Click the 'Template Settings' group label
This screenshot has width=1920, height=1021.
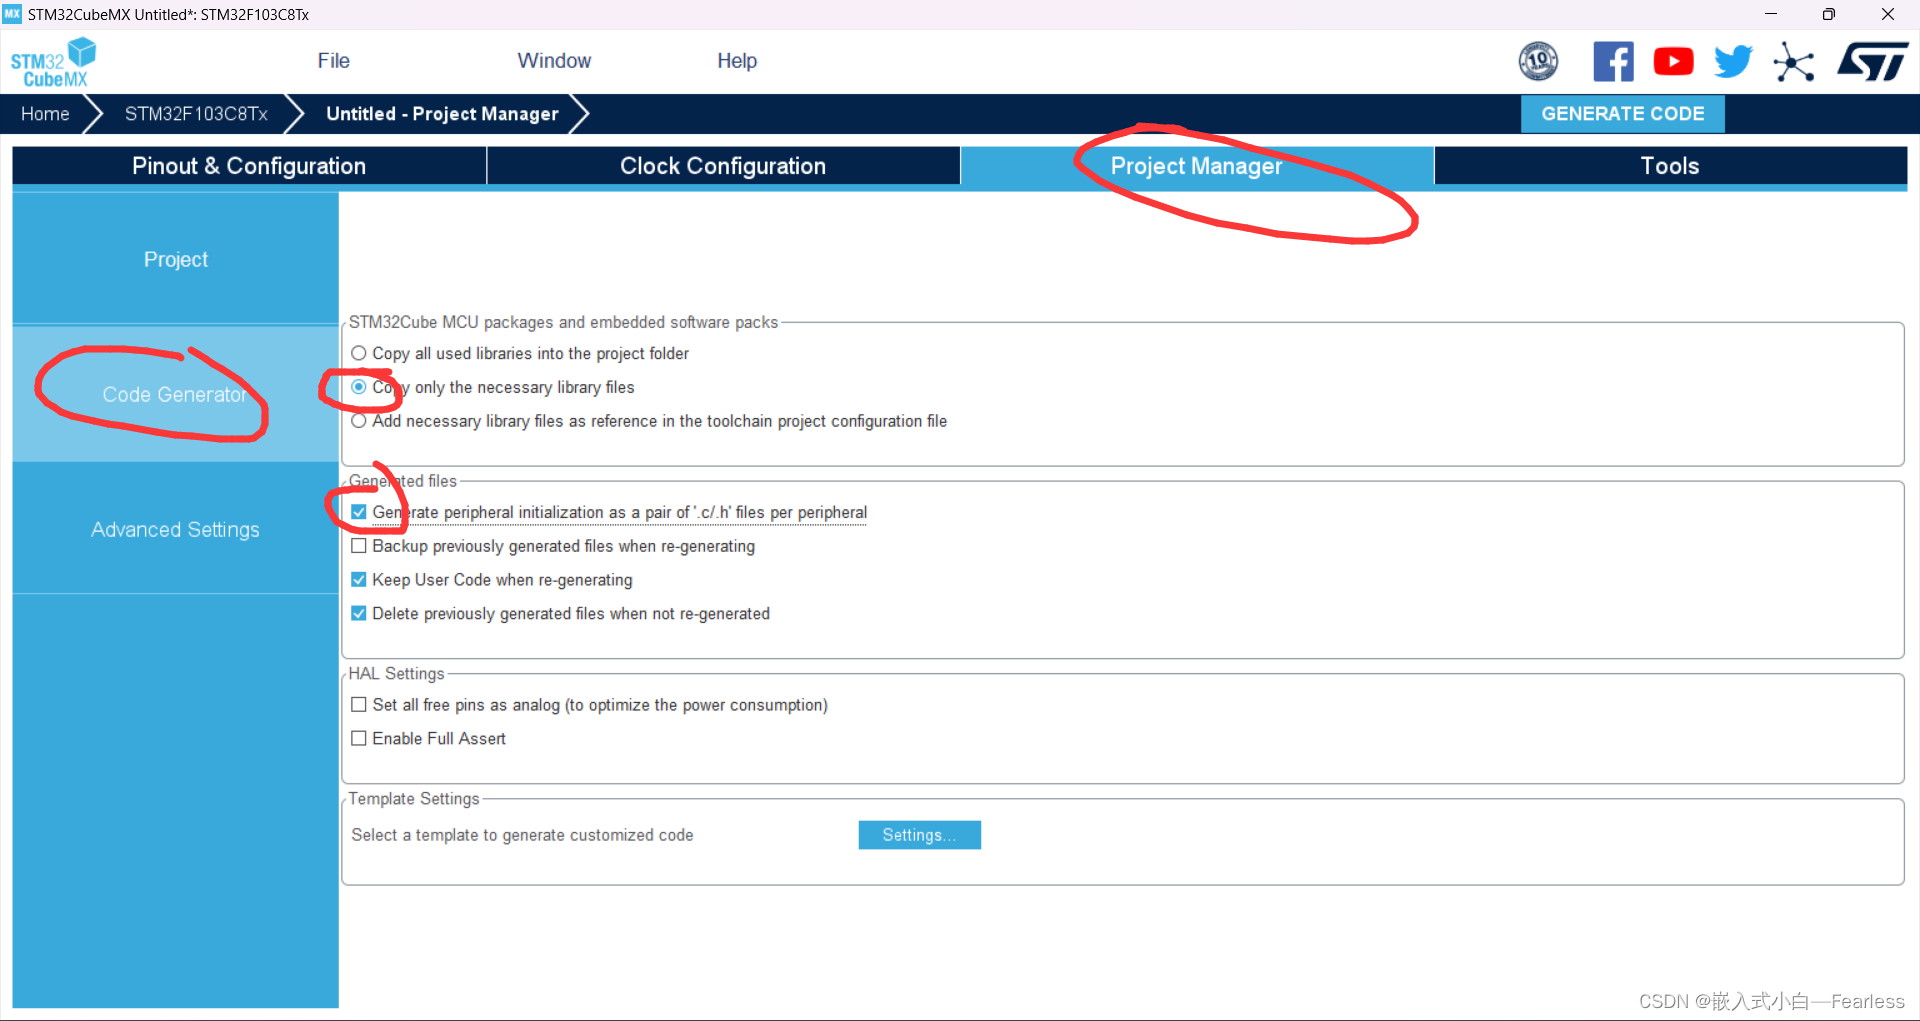click(414, 799)
